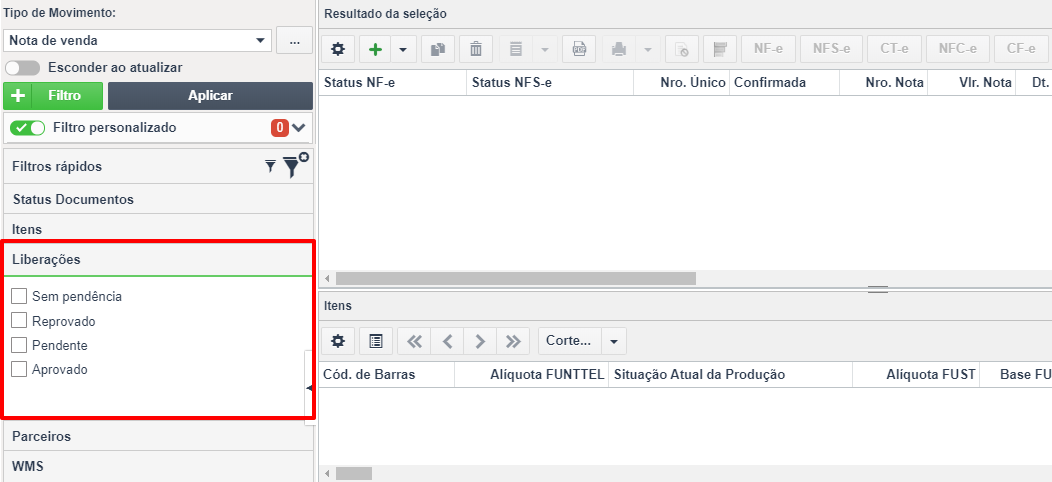This screenshot has height=482, width=1052.
Task: Collapse the Liberações section
Action: pos(158,260)
